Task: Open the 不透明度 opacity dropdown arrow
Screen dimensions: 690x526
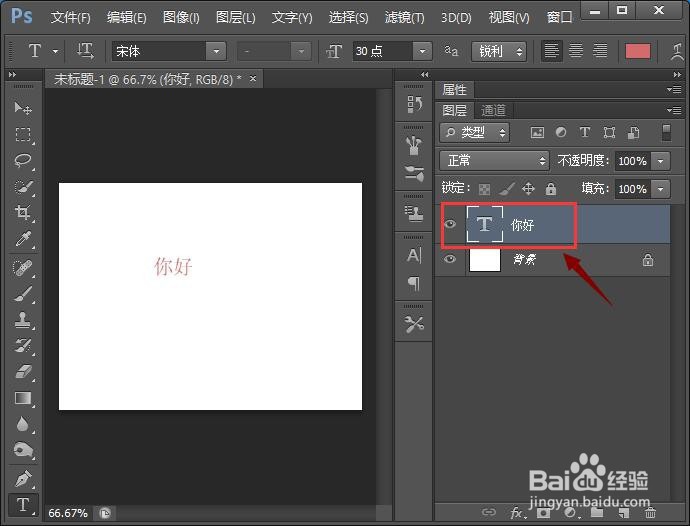Action: coord(661,161)
